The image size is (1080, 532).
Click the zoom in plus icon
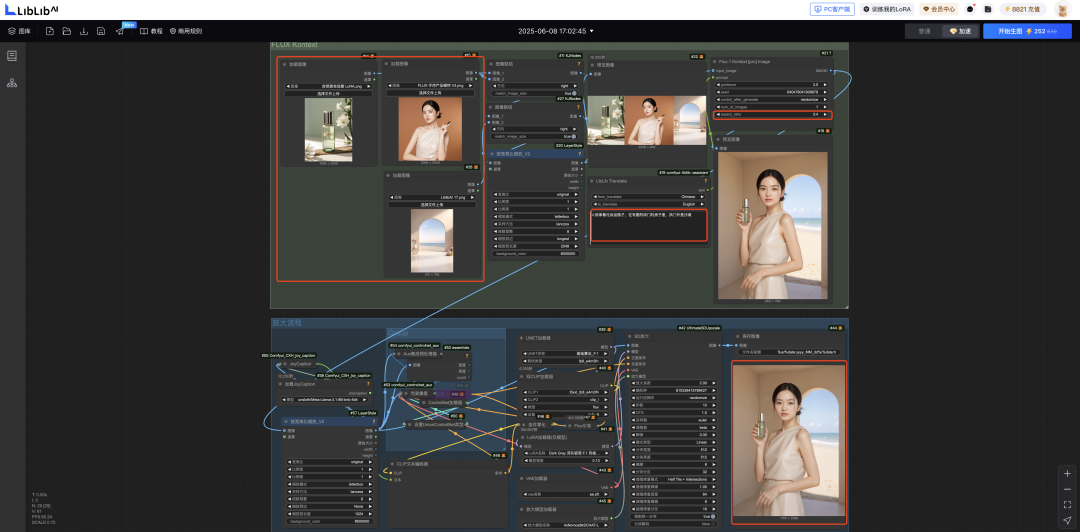(x=1067, y=472)
